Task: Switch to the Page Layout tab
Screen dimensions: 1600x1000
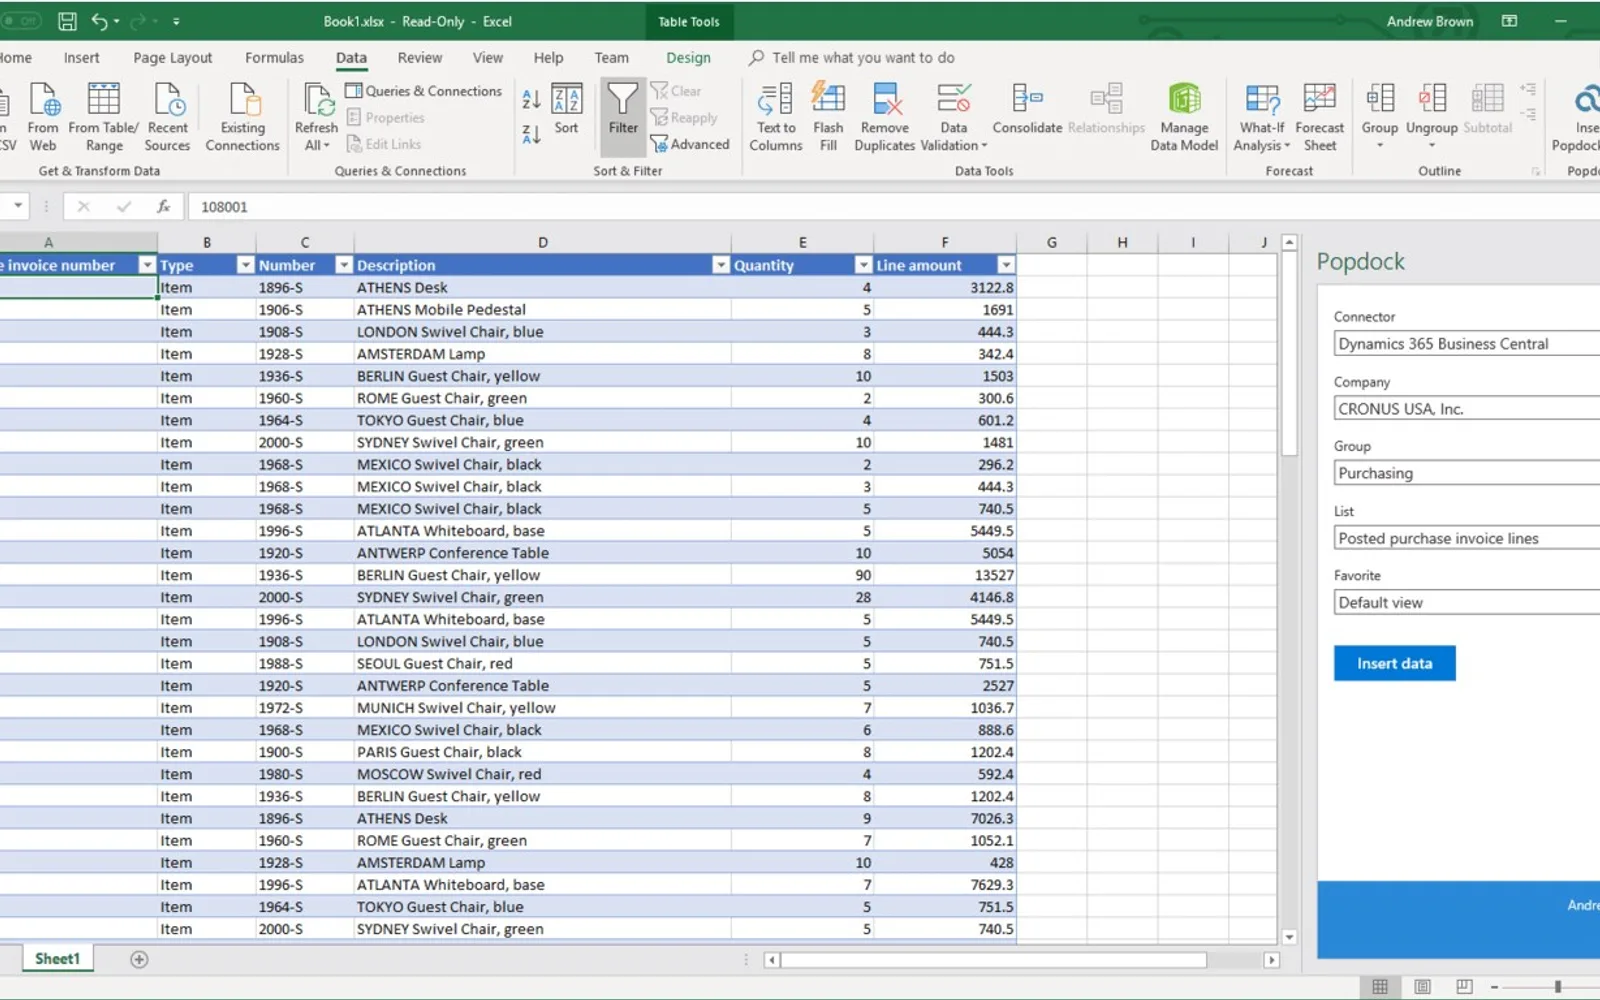Action: click(172, 58)
